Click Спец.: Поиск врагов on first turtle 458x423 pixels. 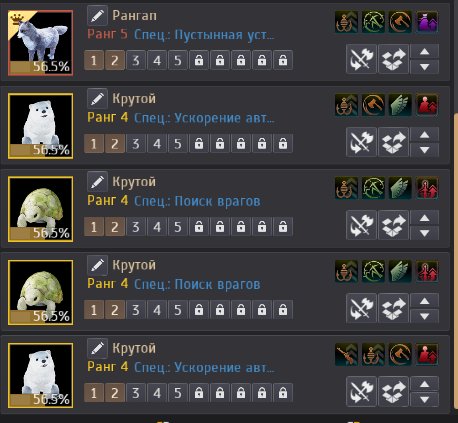[x=197, y=201]
